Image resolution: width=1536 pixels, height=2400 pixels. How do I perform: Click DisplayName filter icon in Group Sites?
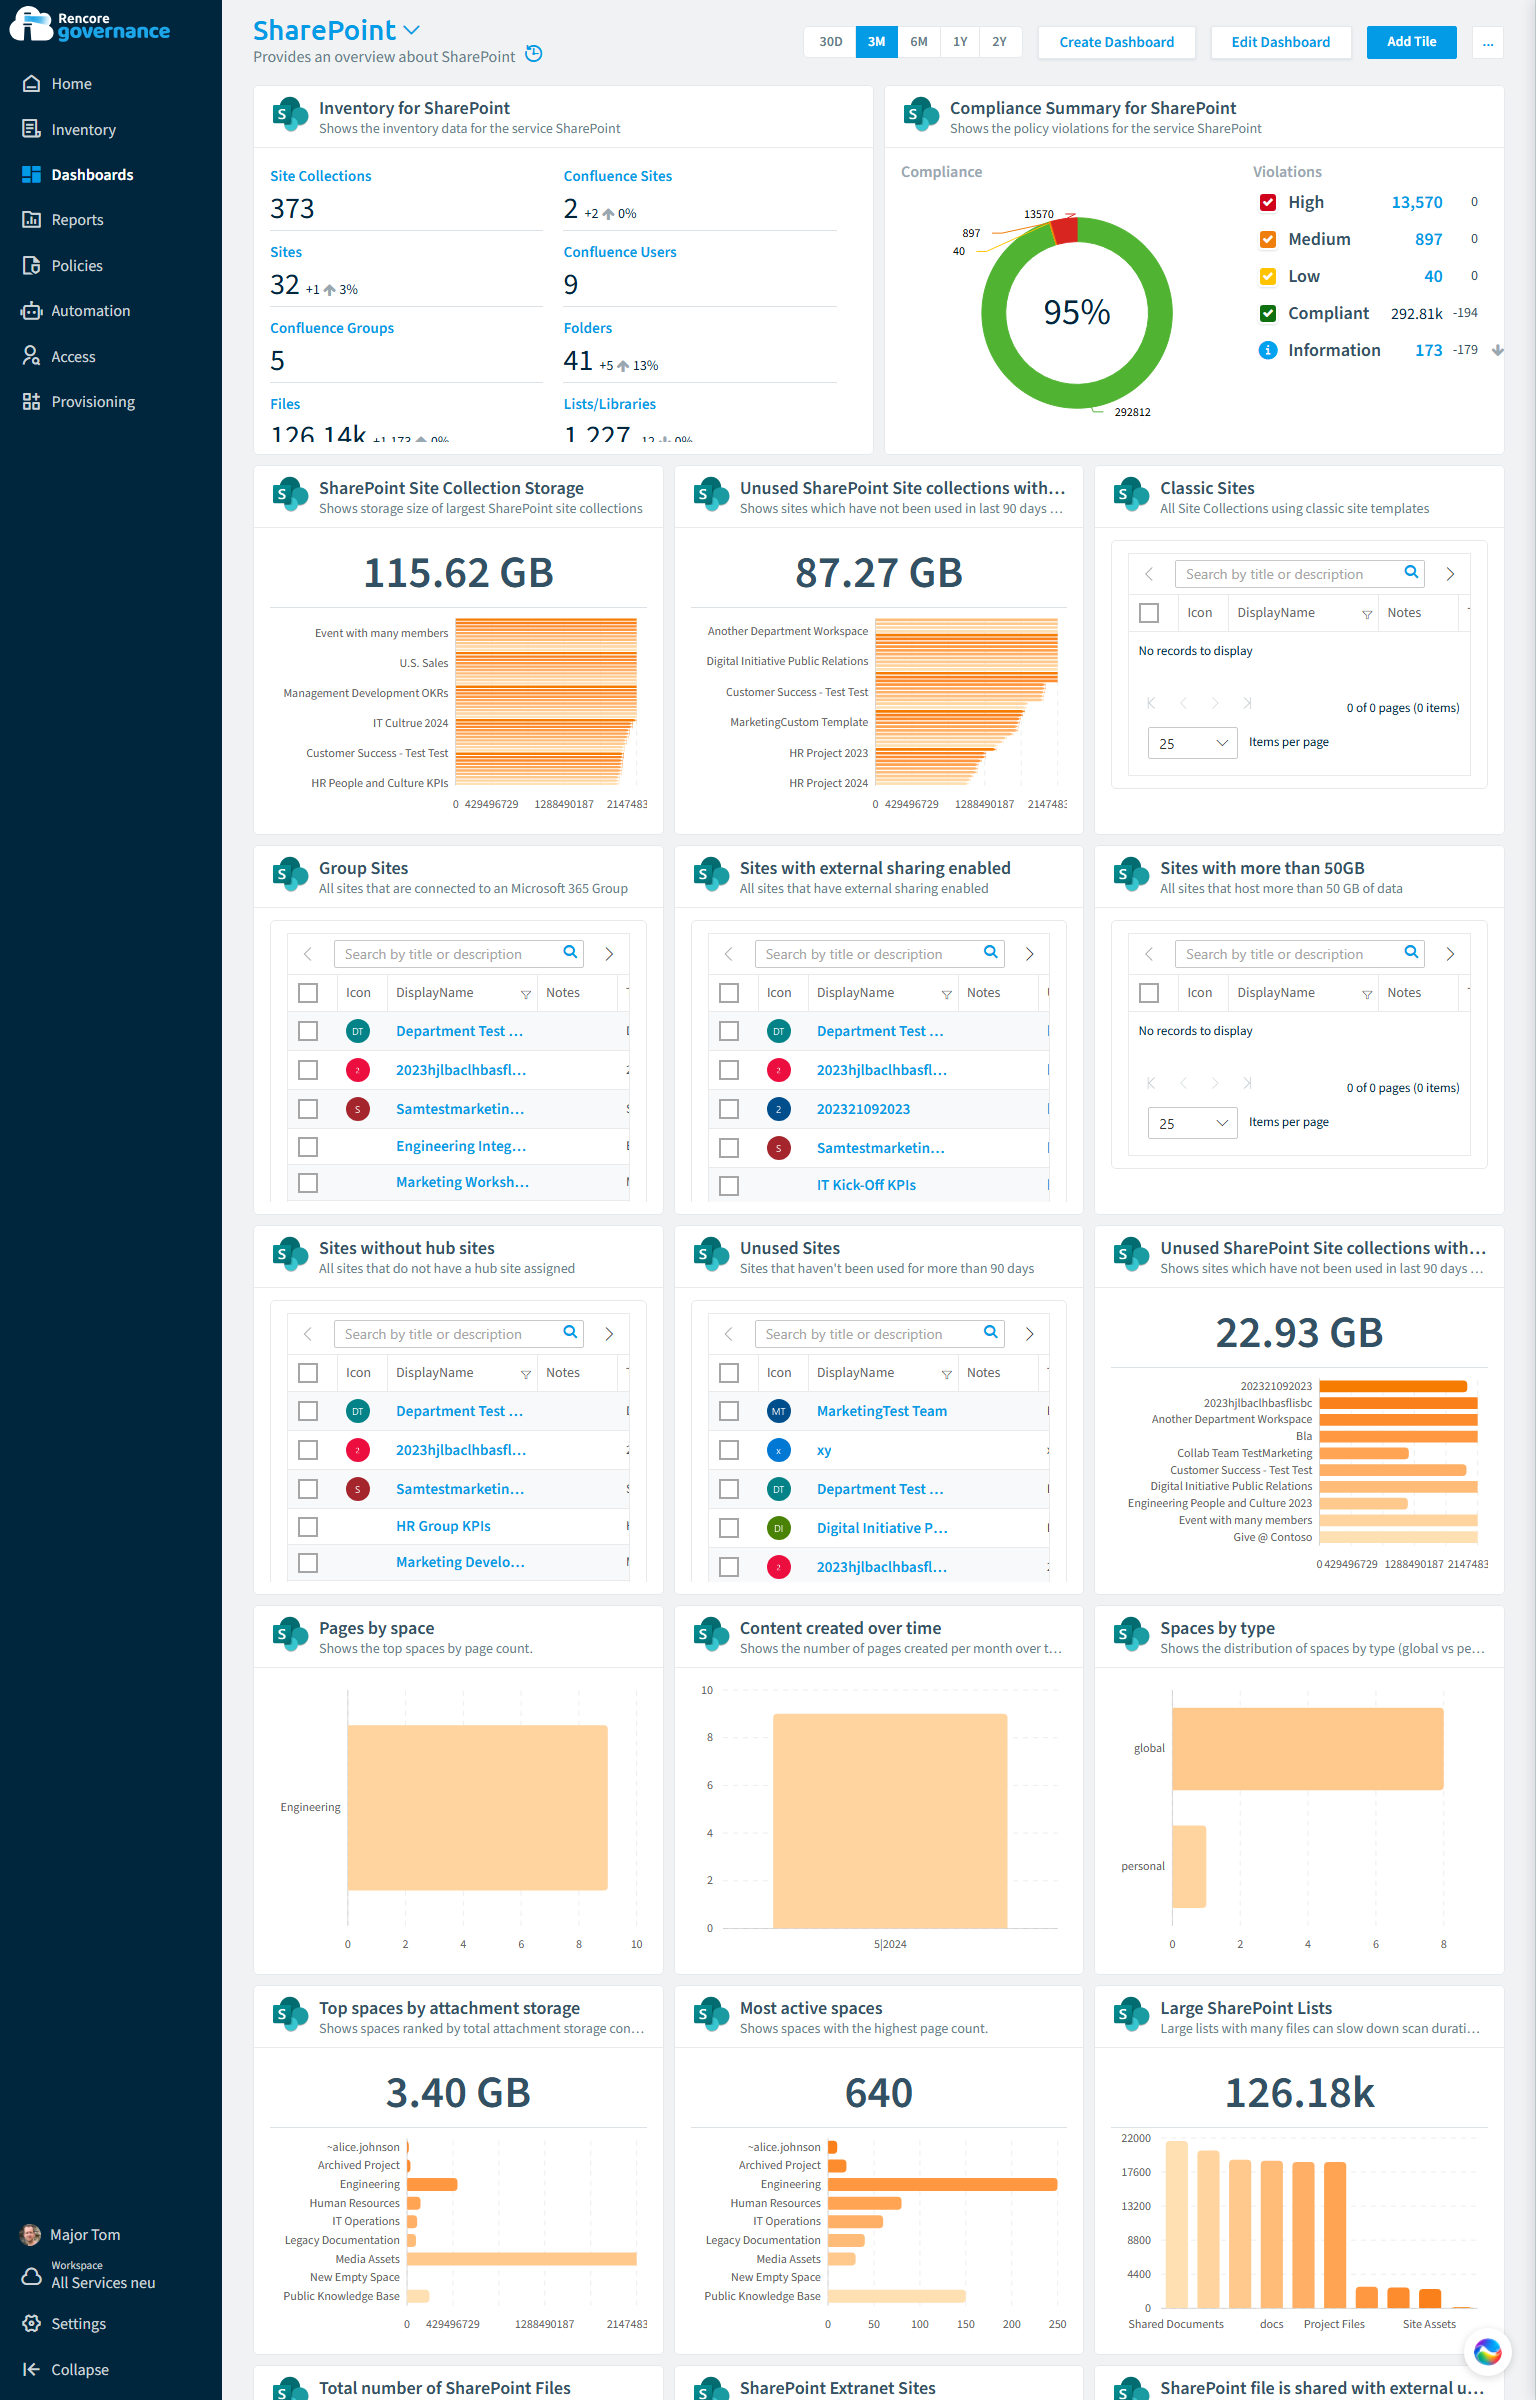tap(526, 994)
